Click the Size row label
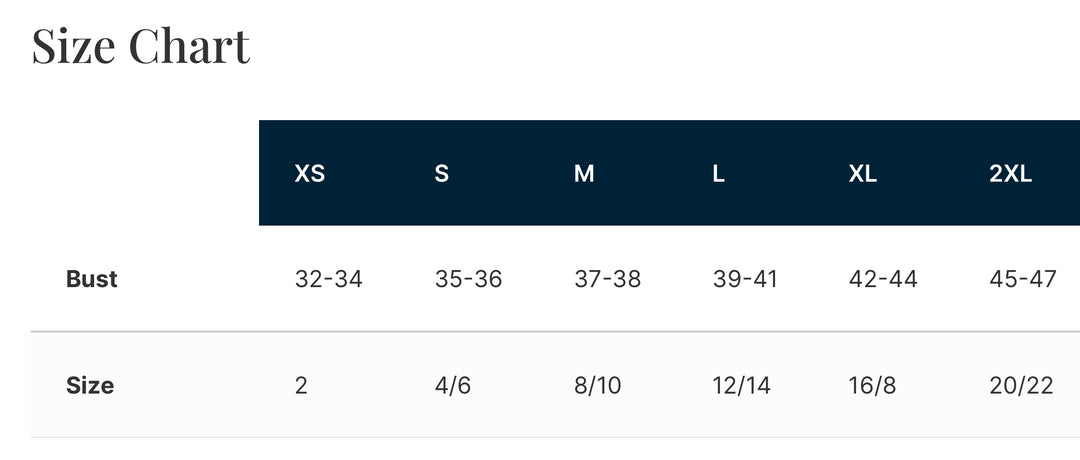The height and width of the screenshot is (460, 1080). click(90, 385)
